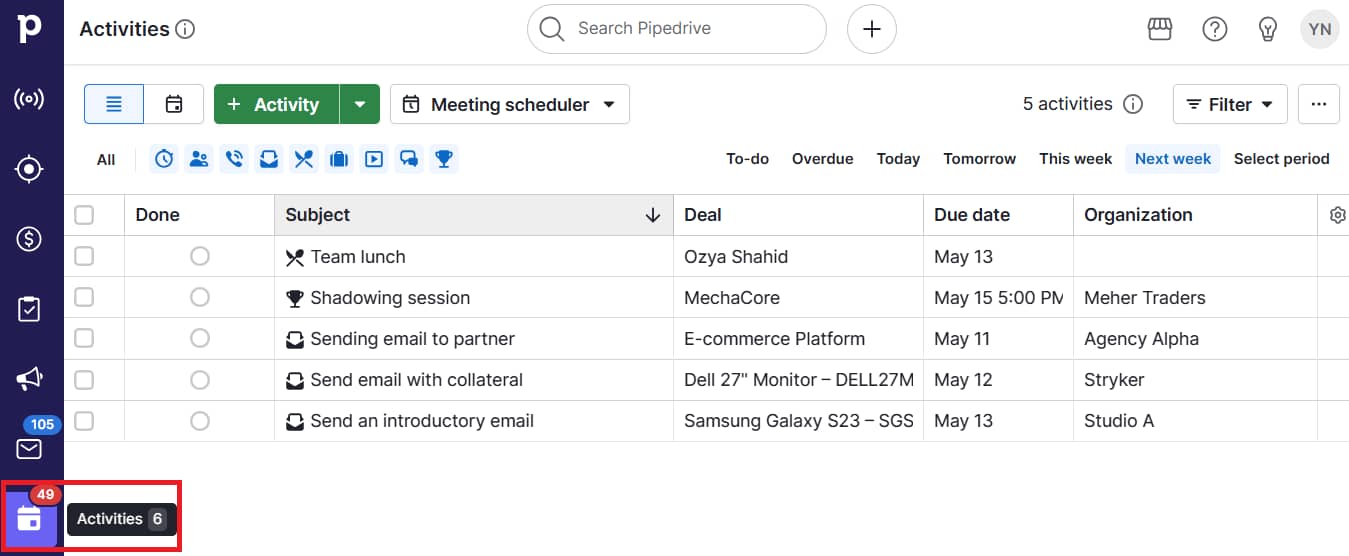Select the To-do period filter
Screen dimensions: 1349x556
pyautogui.click(x=747, y=158)
